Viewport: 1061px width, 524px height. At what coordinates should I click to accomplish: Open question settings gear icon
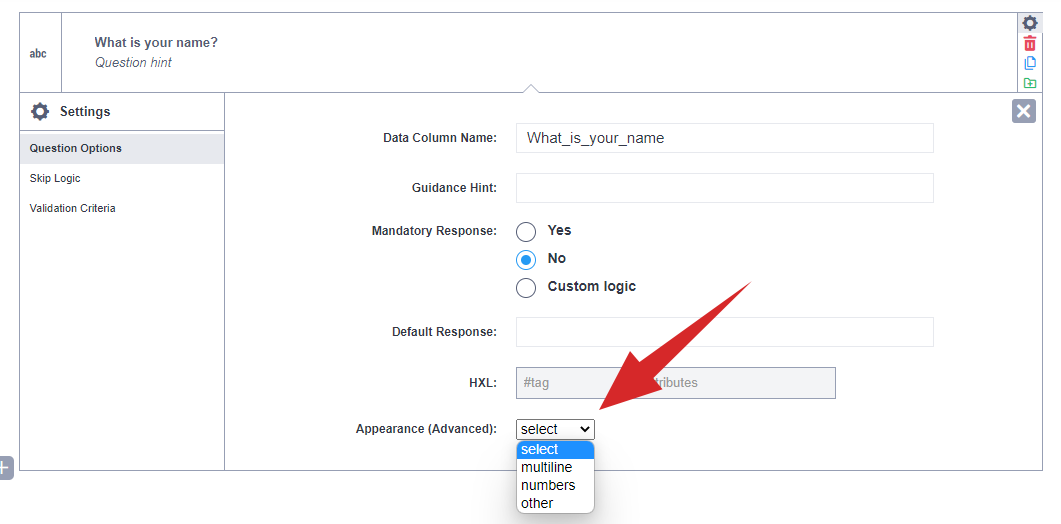(x=1030, y=23)
